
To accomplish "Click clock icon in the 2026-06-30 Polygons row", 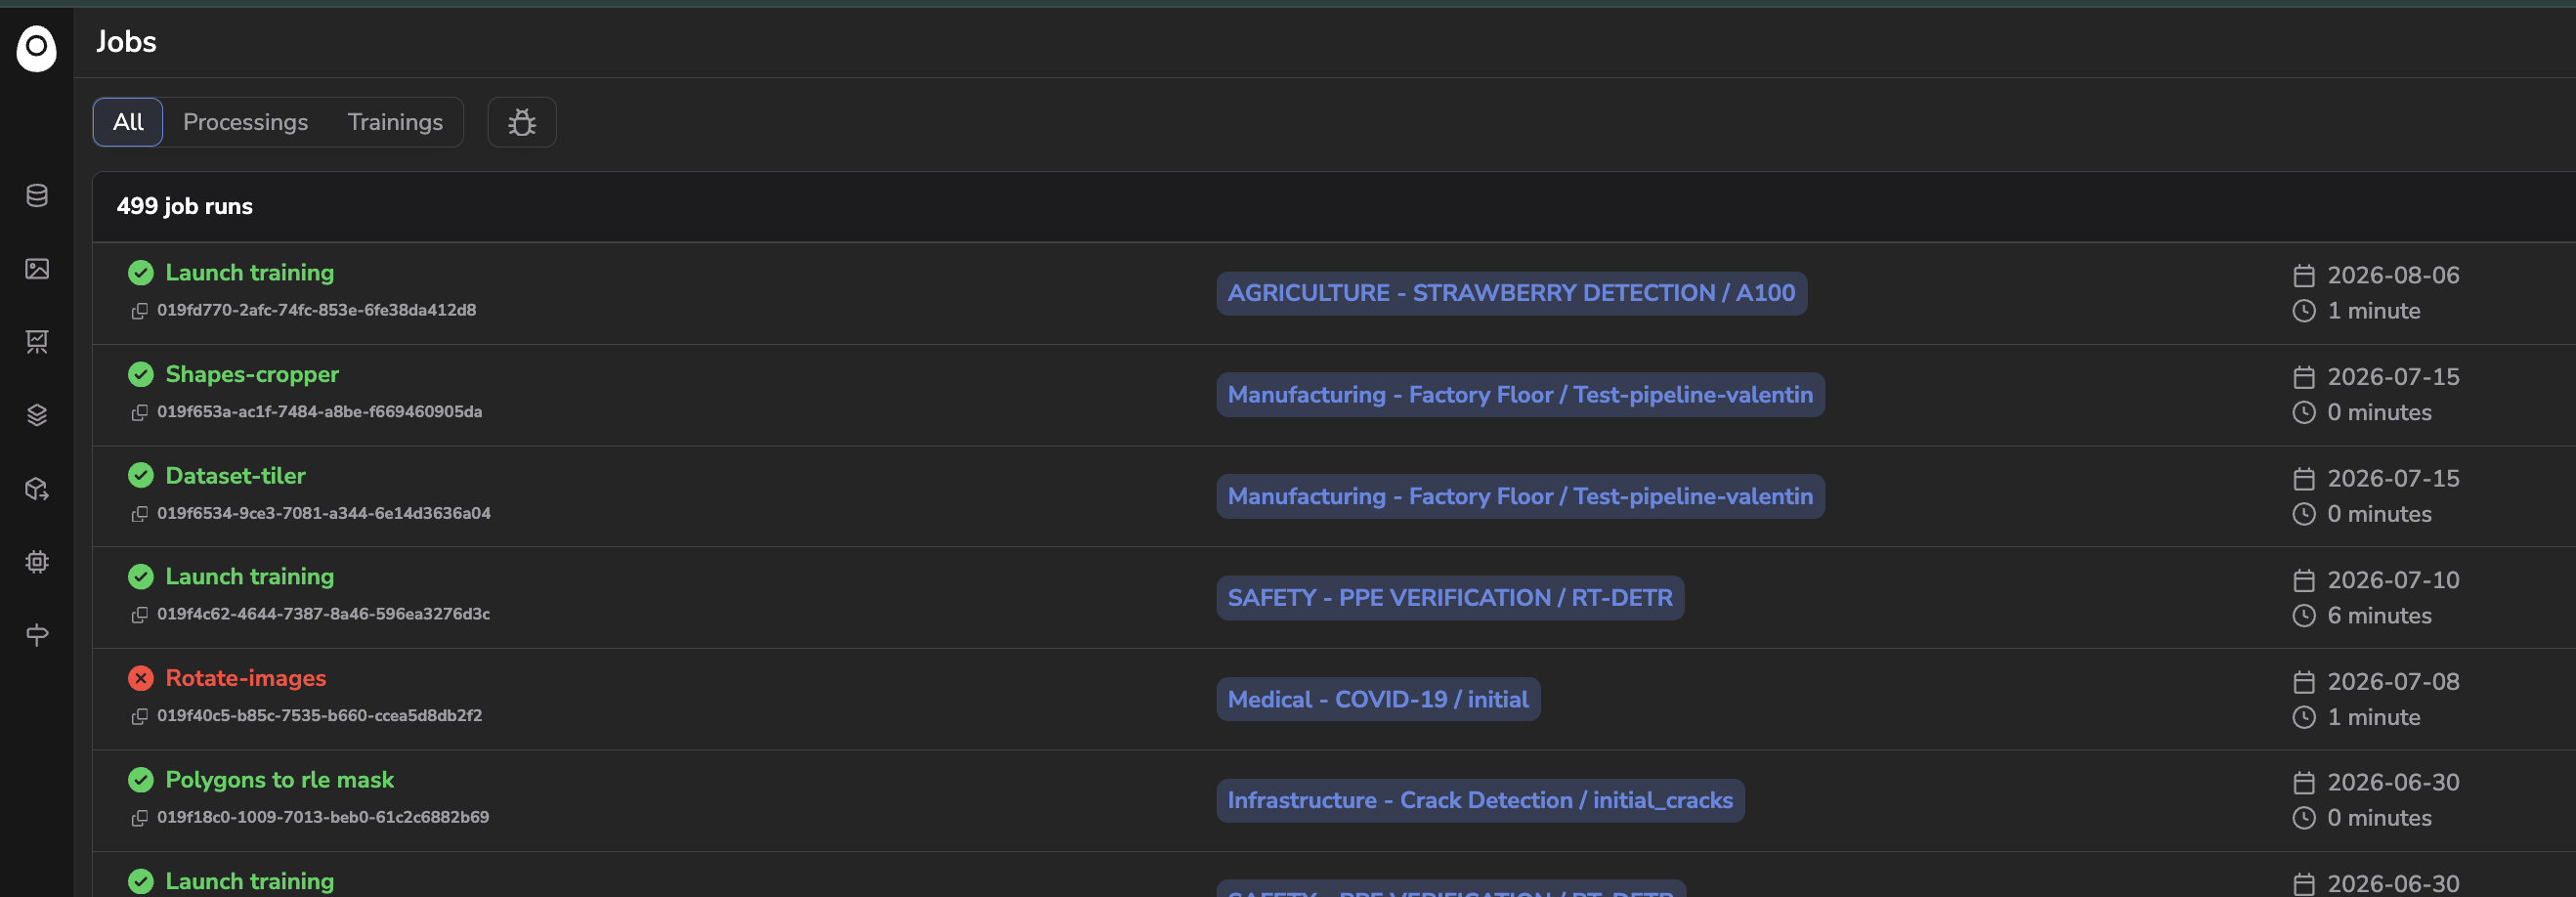I will [2304, 818].
